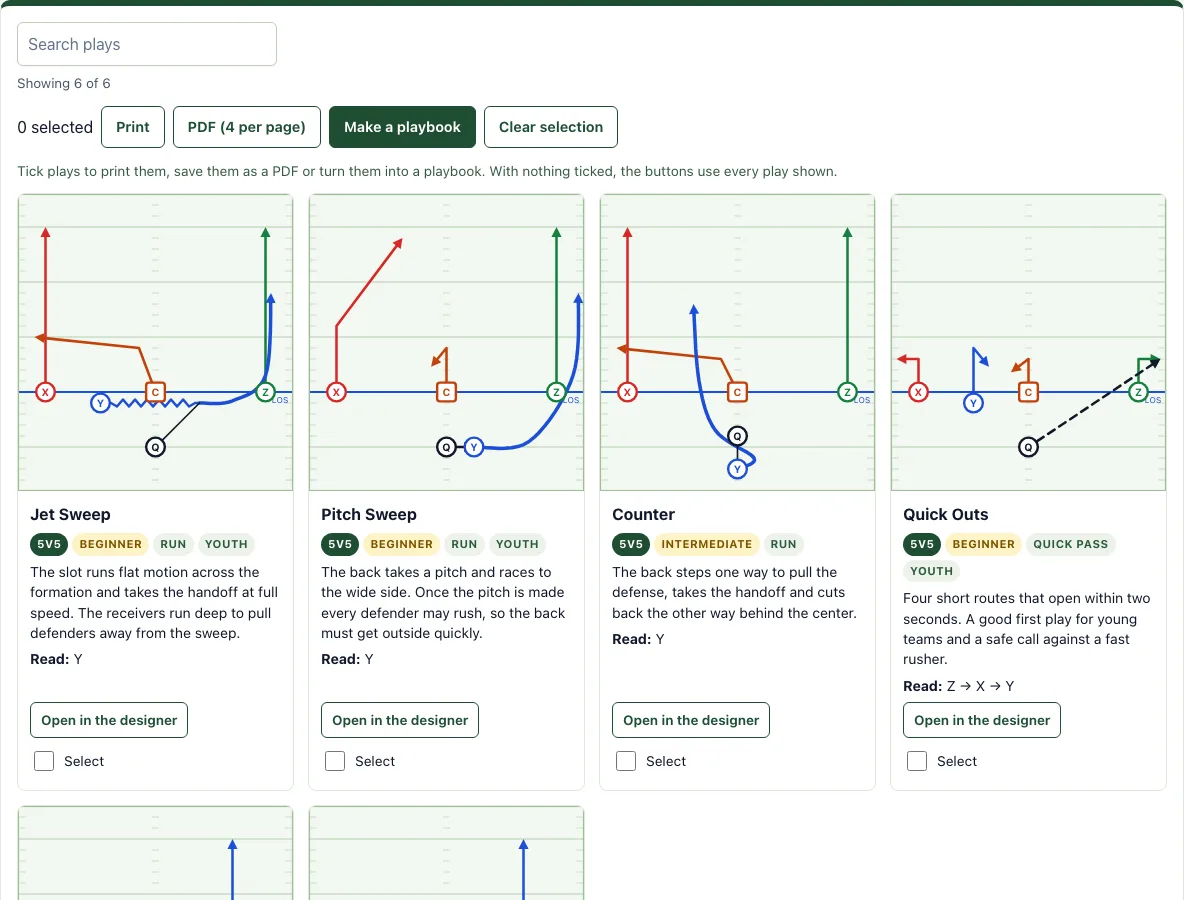This screenshot has width=1184, height=900.
Task: Click the Pitch Sweep play diagram thumbnail
Action: pyautogui.click(x=446, y=343)
